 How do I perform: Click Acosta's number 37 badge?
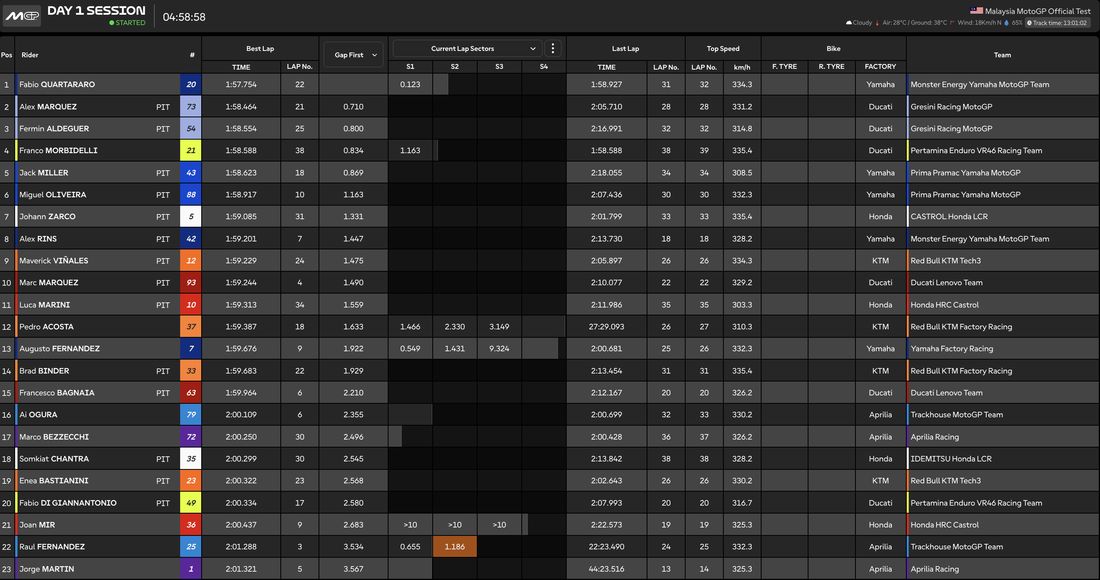coord(191,326)
